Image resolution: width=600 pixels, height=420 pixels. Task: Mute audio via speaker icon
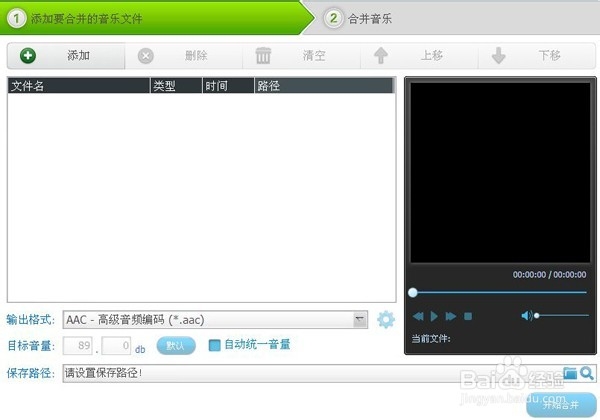[x=527, y=316]
